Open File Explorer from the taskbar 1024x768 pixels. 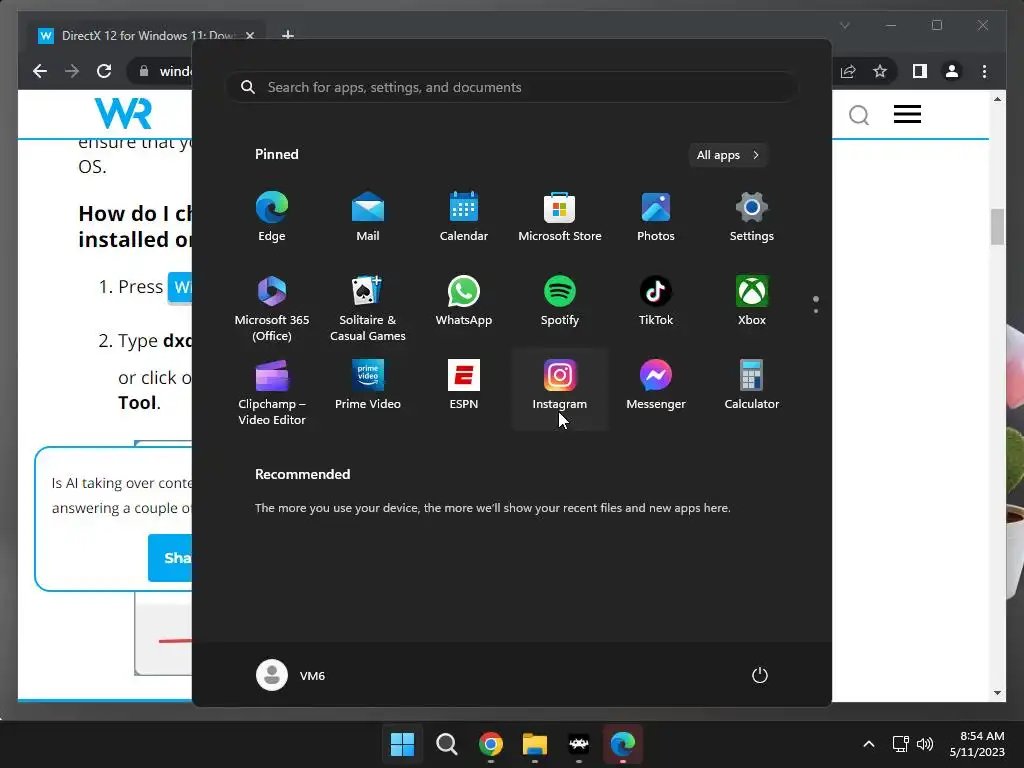pyautogui.click(x=535, y=744)
